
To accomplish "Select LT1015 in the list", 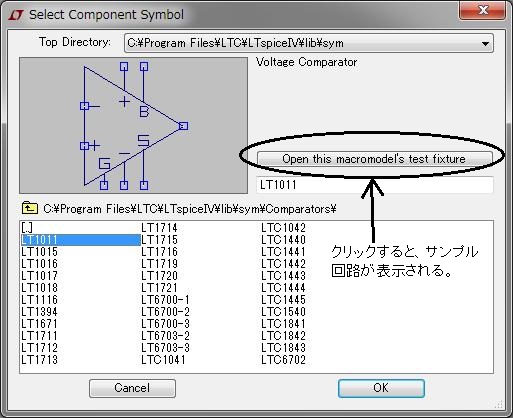I will [x=39, y=252].
